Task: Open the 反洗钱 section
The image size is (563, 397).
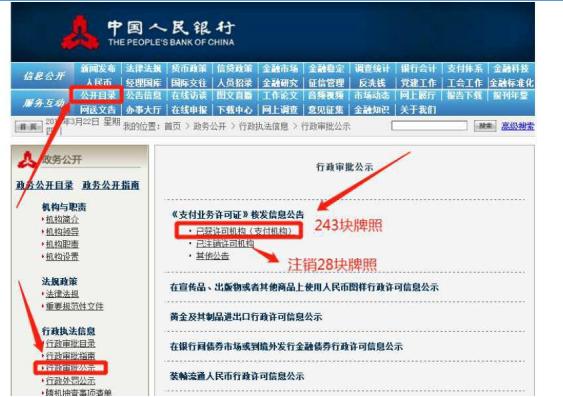Action: tap(372, 83)
